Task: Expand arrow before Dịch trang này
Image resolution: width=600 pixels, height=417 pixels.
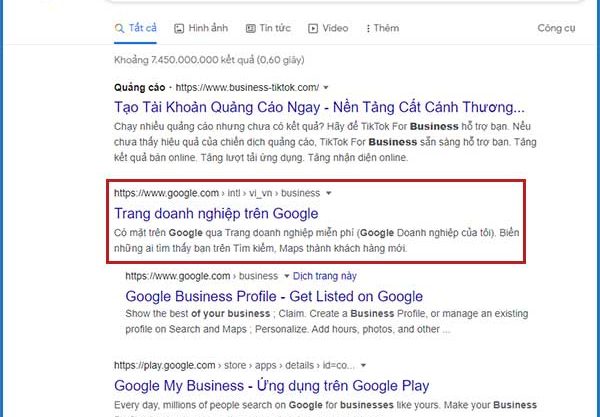Action: 286,276
